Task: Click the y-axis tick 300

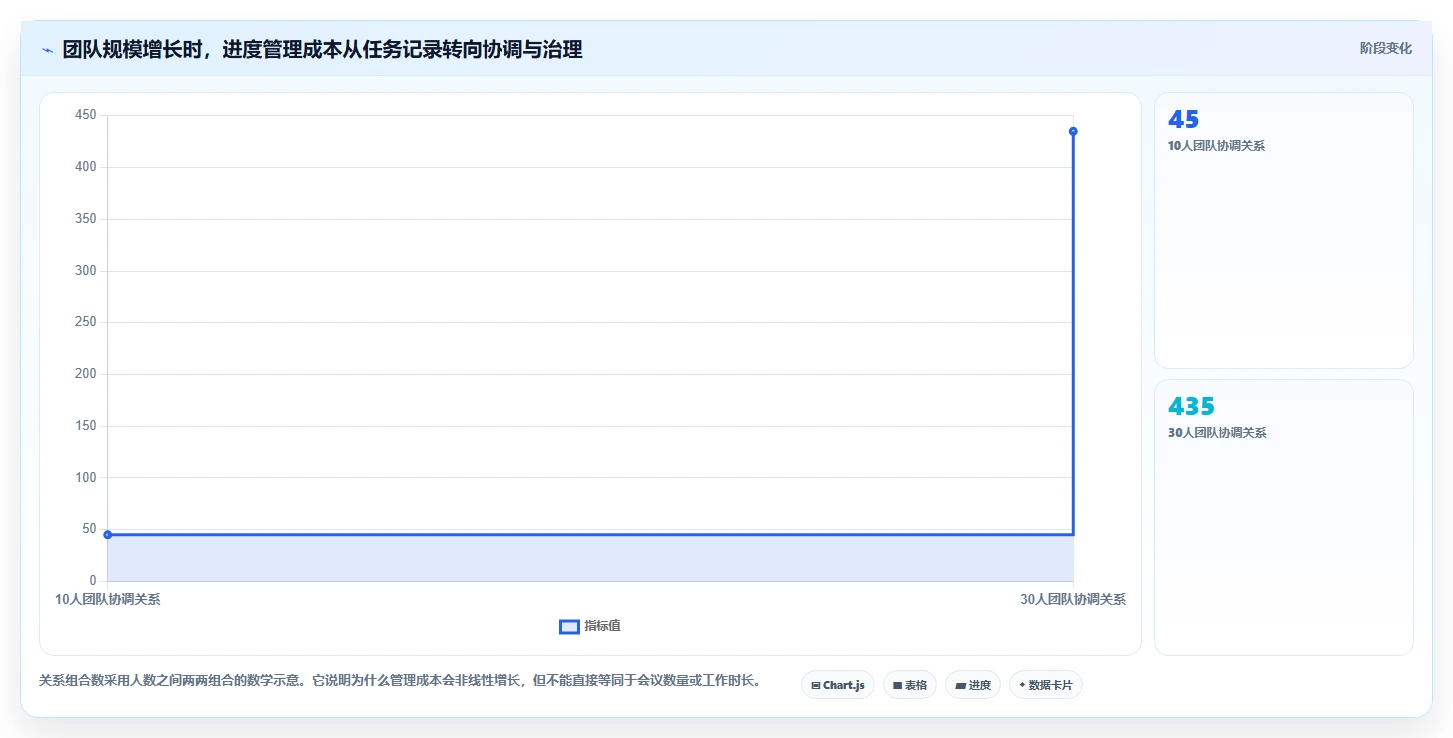Action: 86,270
